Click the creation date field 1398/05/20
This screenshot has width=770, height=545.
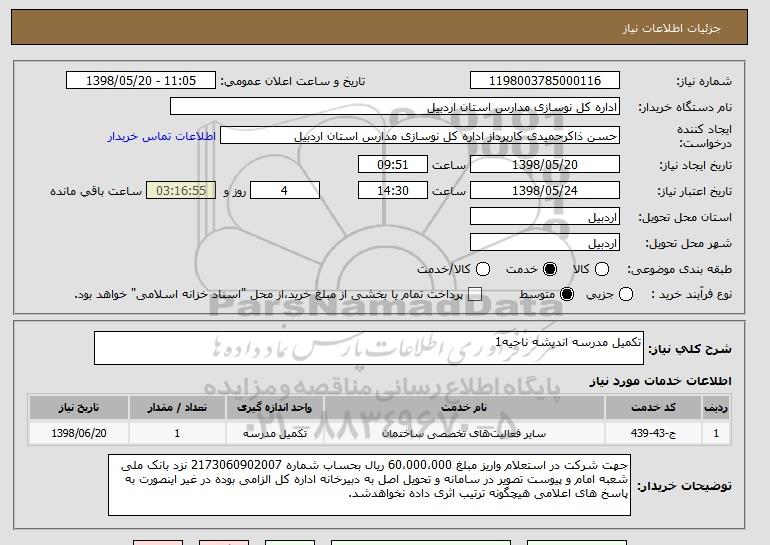(x=545, y=164)
